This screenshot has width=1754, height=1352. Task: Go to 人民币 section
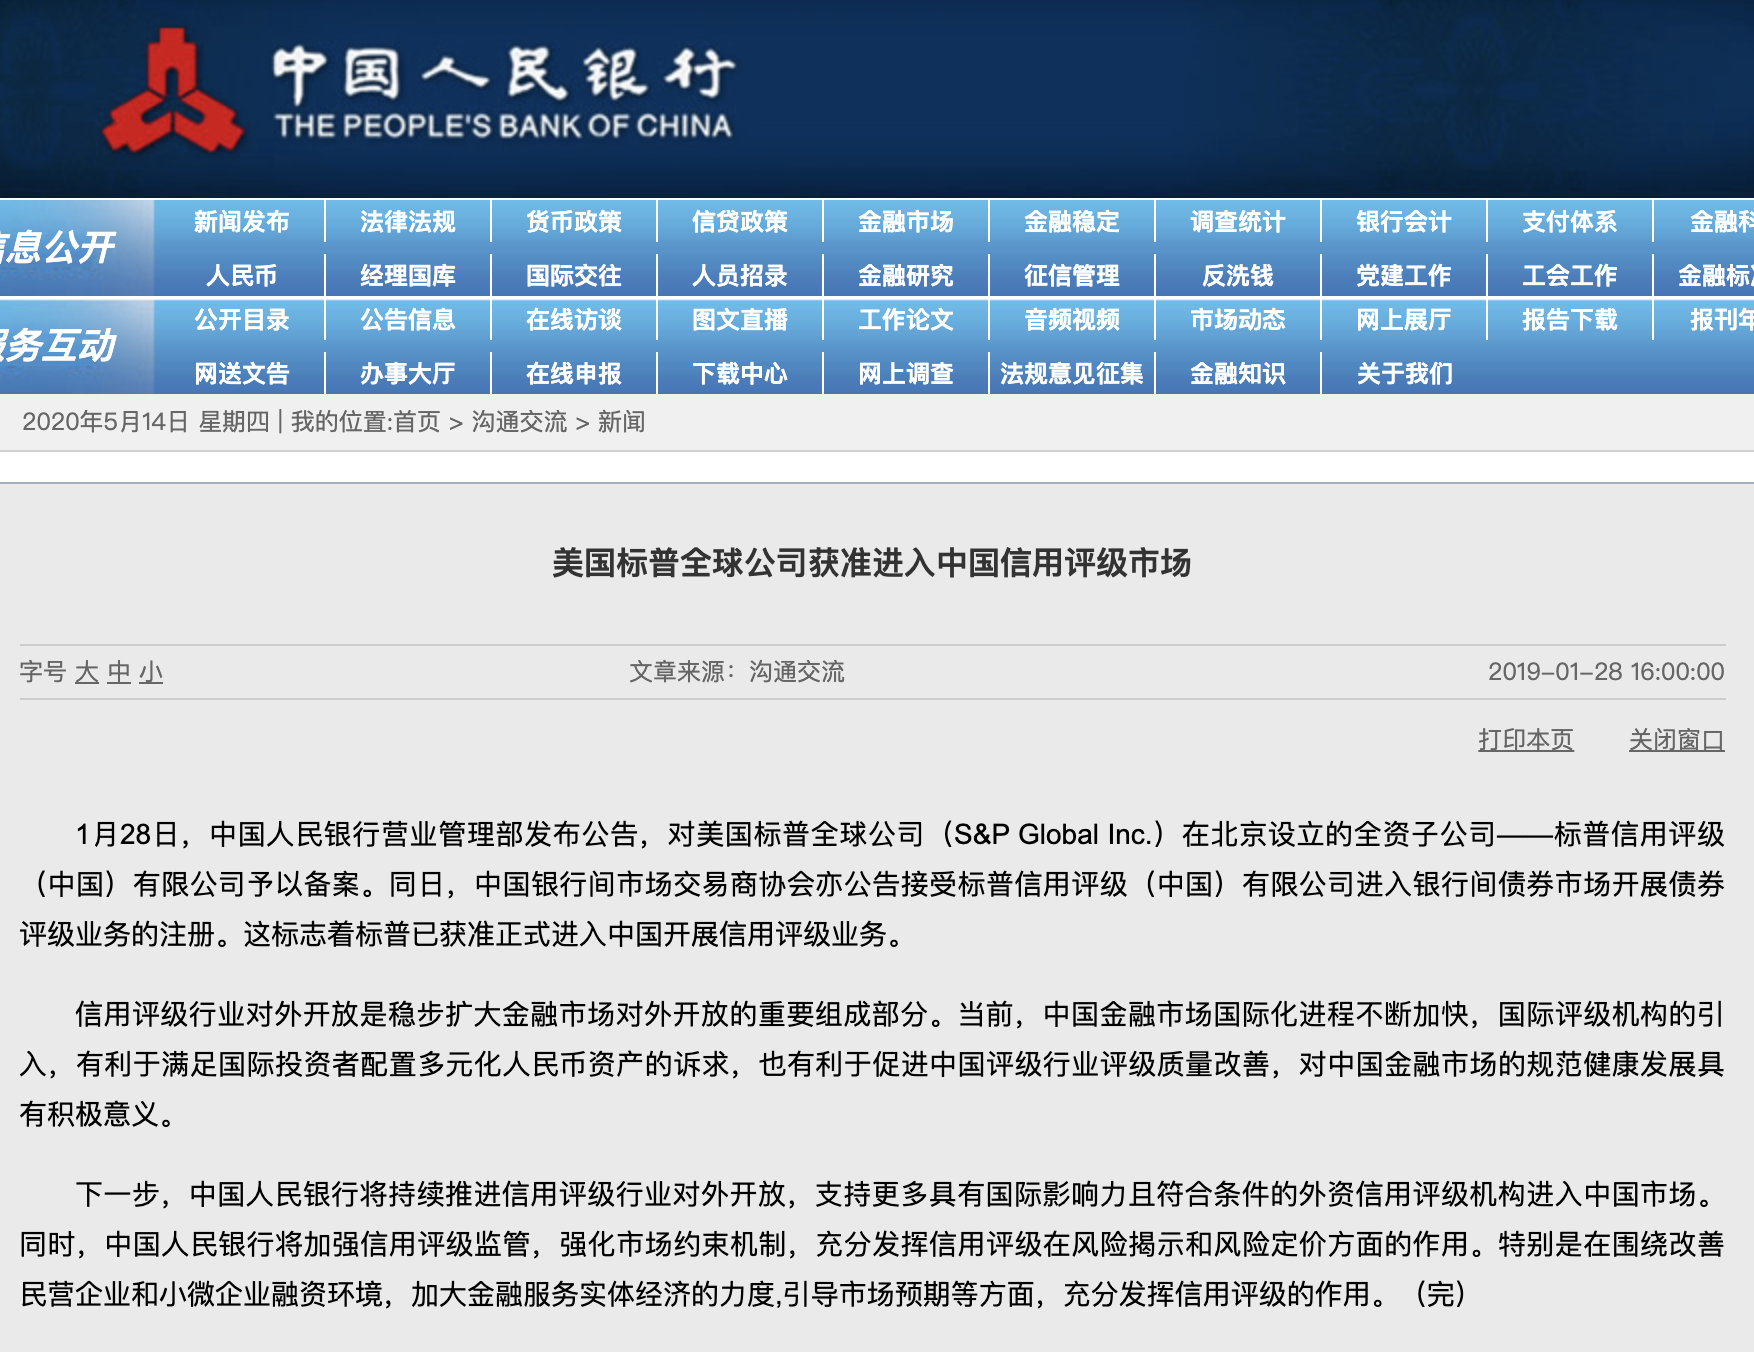pos(241,276)
